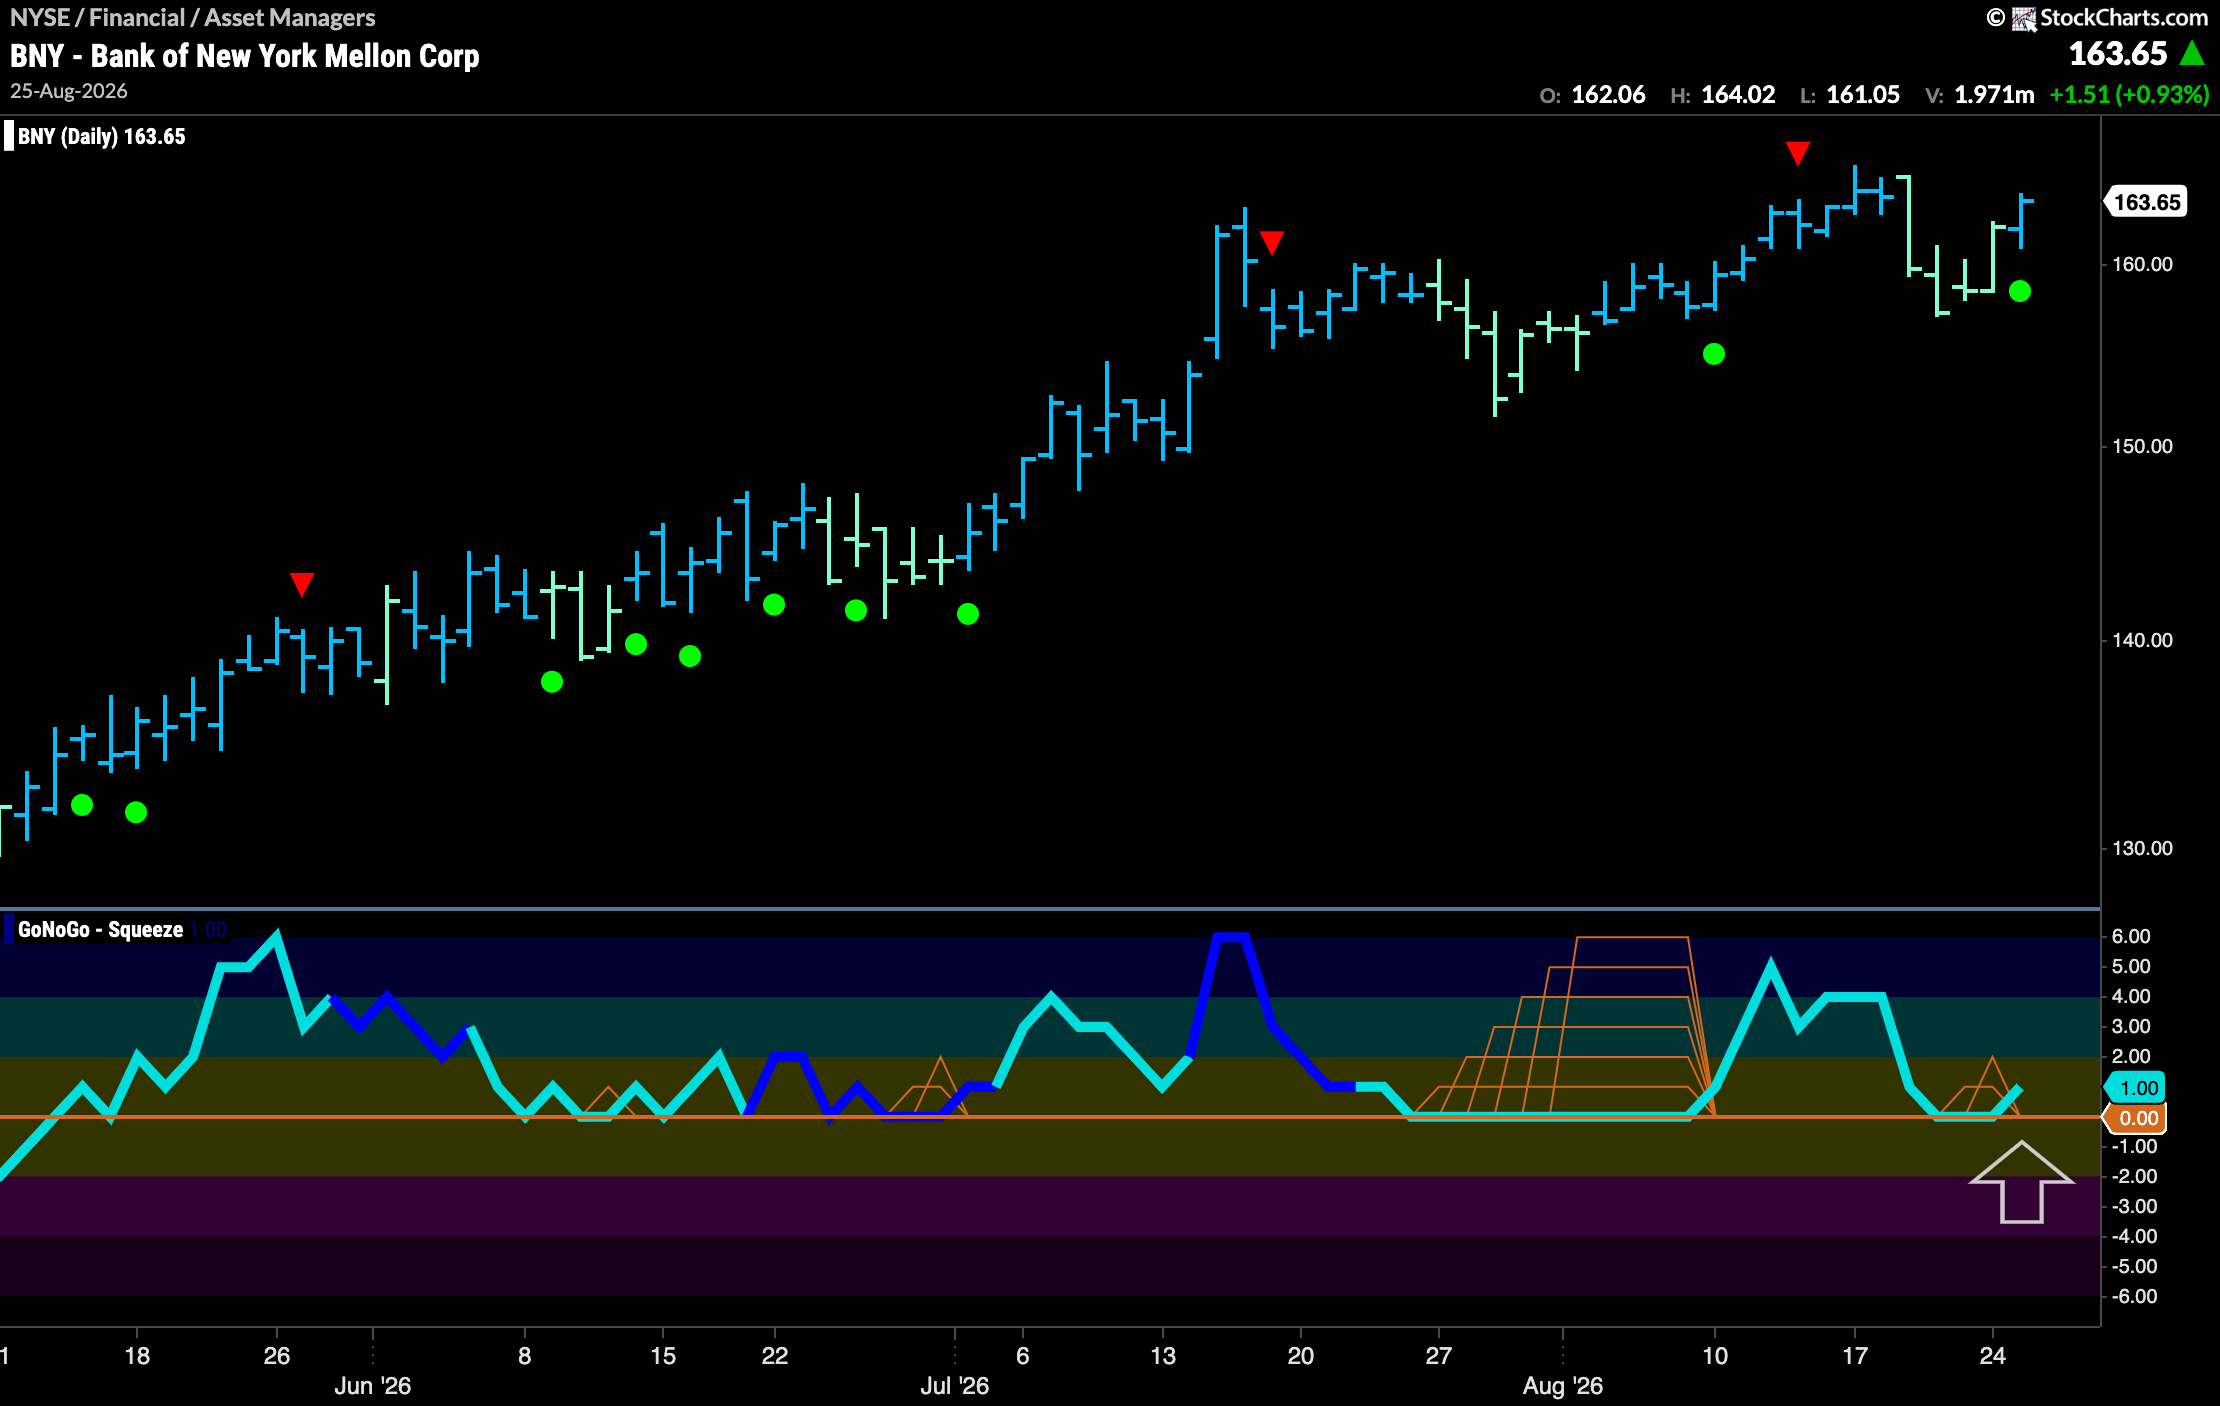Click the red down-triangle marker near Jul 17
Screen dimensions: 2220x1406
pyautogui.click(x=1271, y=242)
